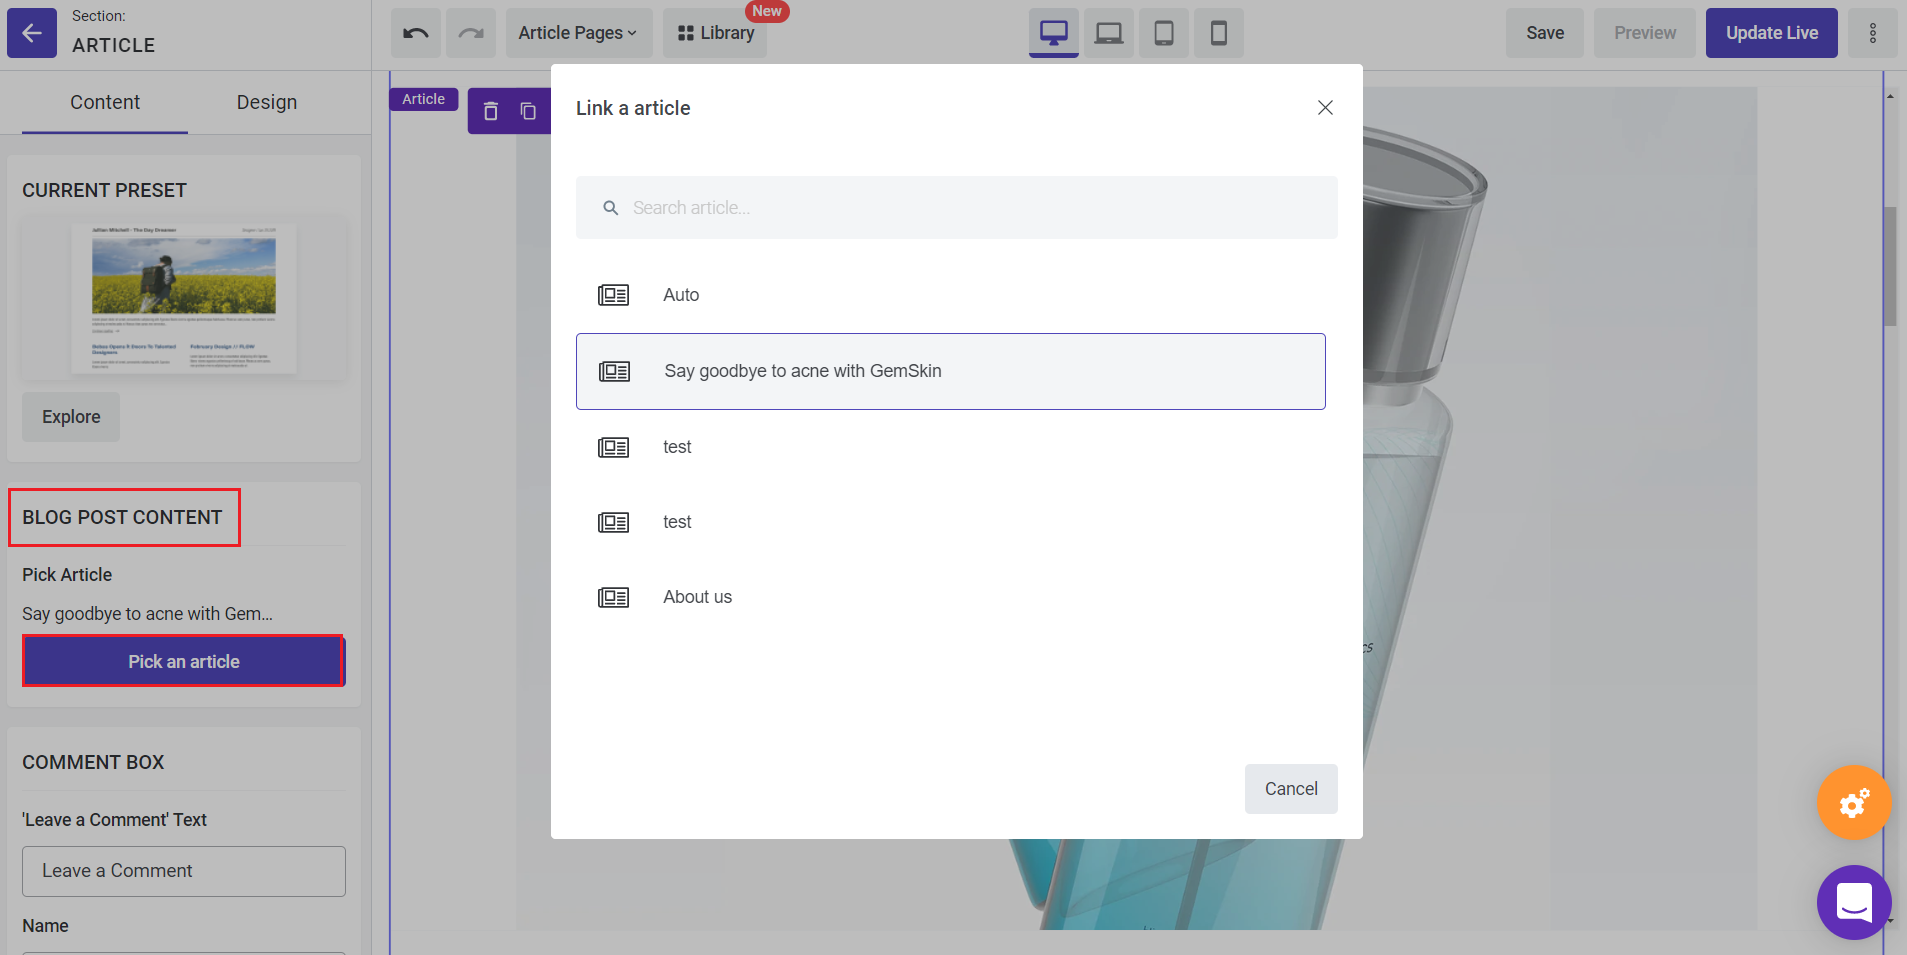1907x955 pixels.
Task: Switch to mobile view
Action: point(1219,33)
